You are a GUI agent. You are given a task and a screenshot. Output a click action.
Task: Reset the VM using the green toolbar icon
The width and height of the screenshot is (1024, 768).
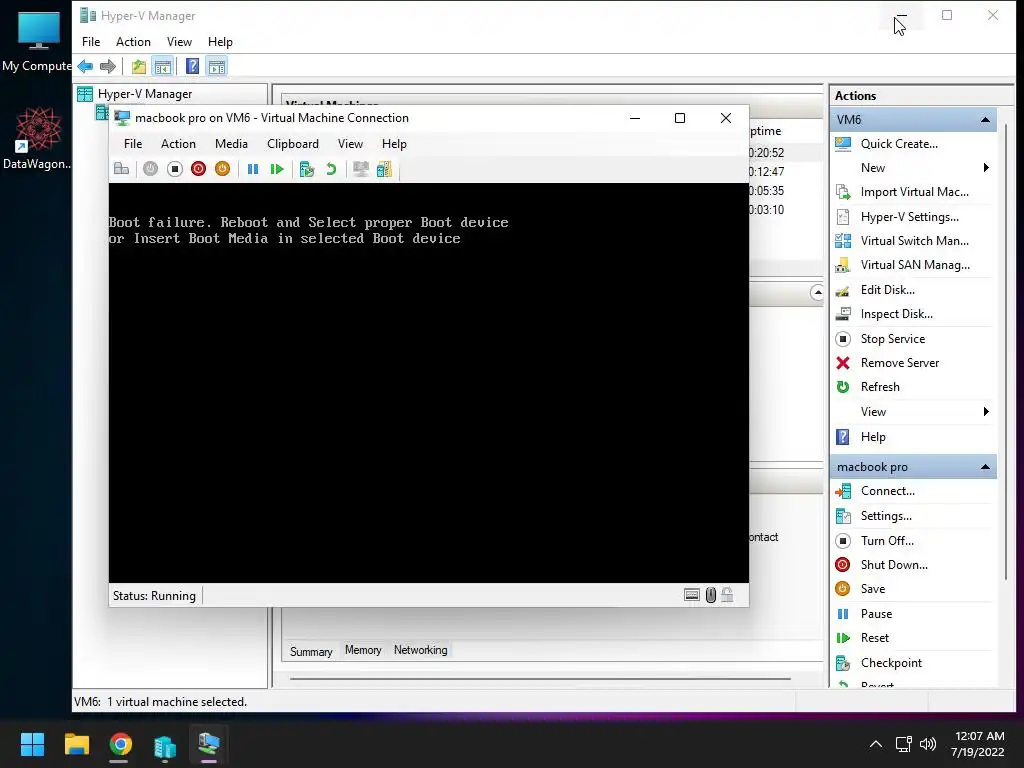point(277,169)
